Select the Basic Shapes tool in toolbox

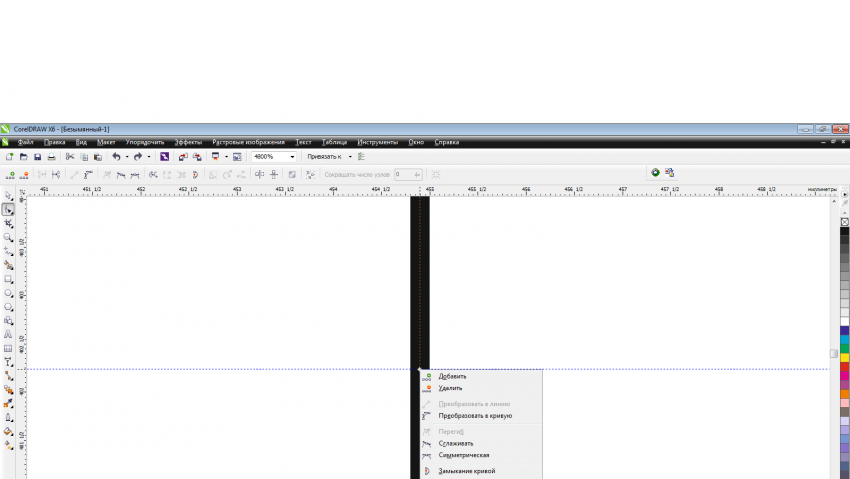(x=8, y=321)
